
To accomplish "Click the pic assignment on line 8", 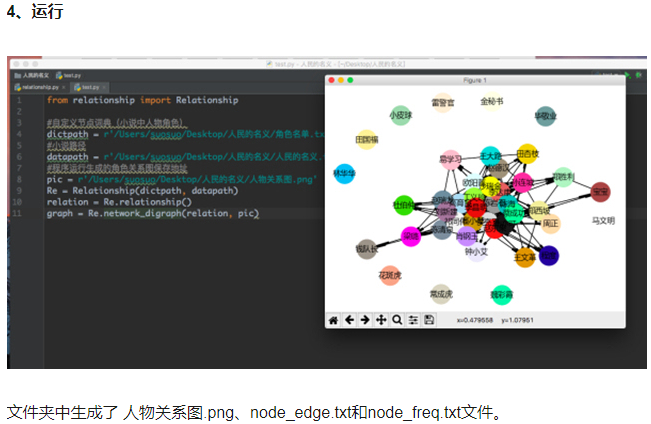I will (x=182, y=179).
